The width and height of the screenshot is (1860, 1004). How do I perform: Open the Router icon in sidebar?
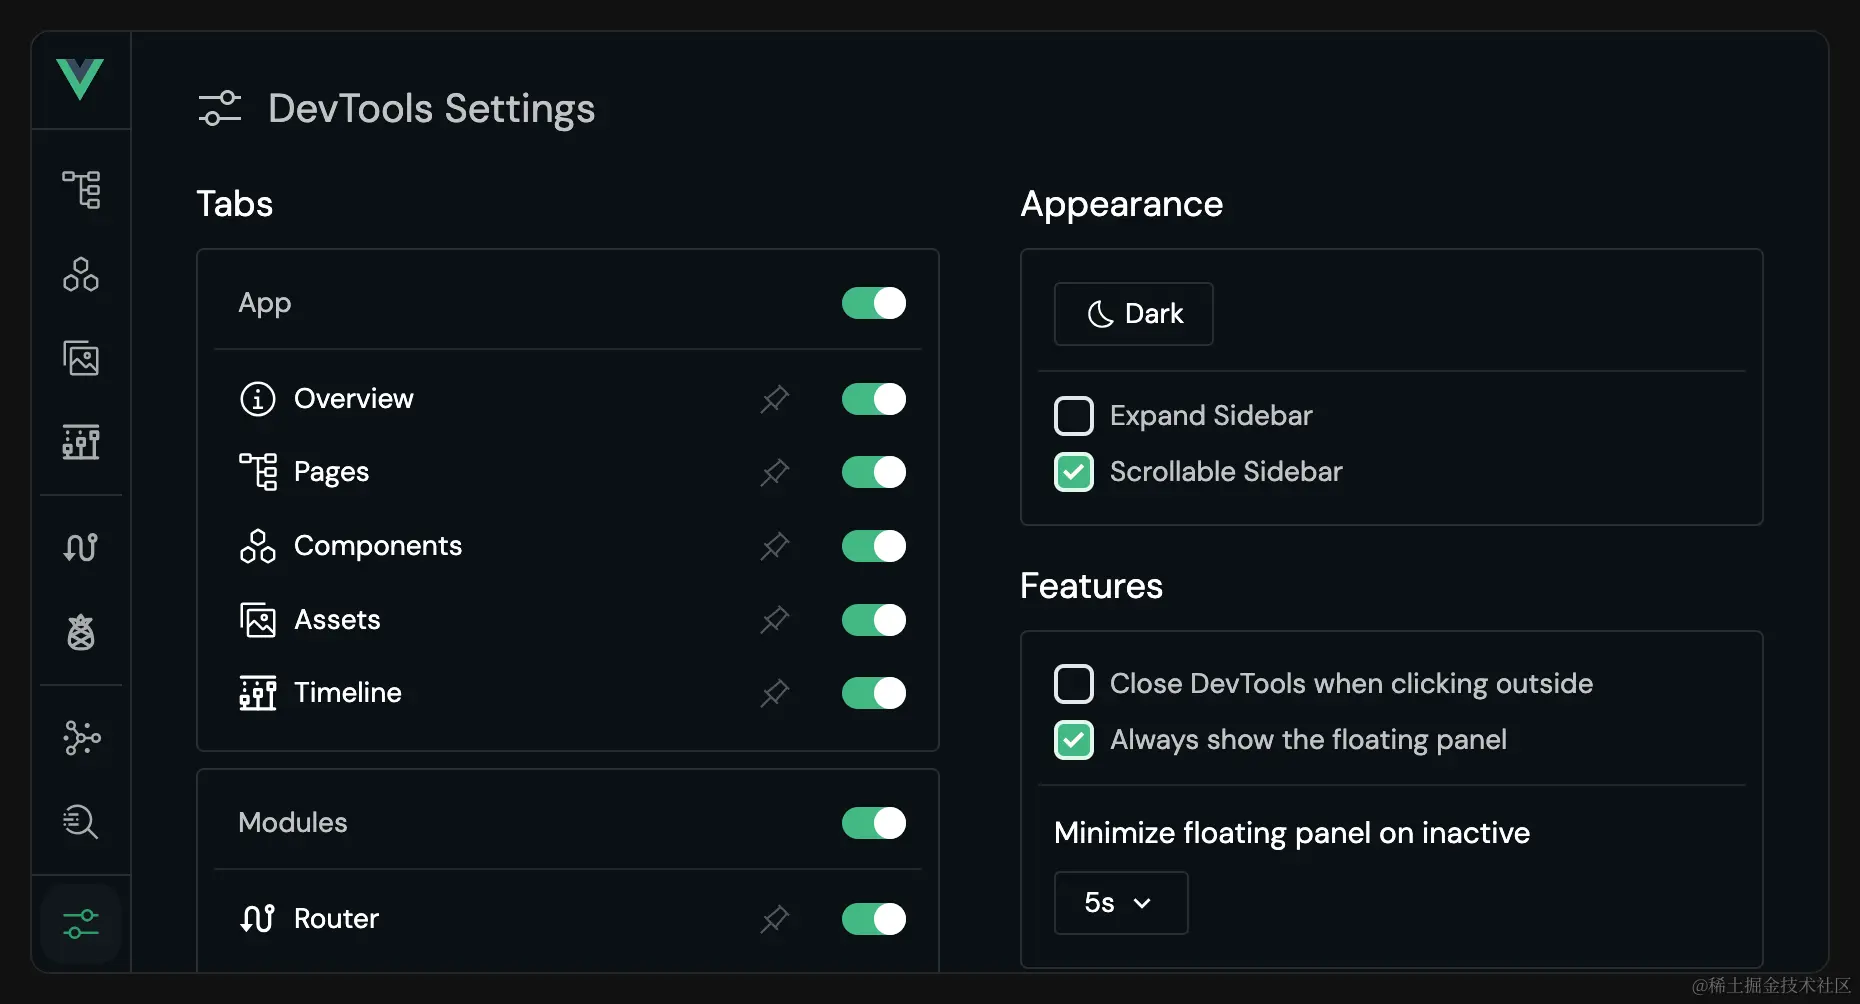coord(81,547)
